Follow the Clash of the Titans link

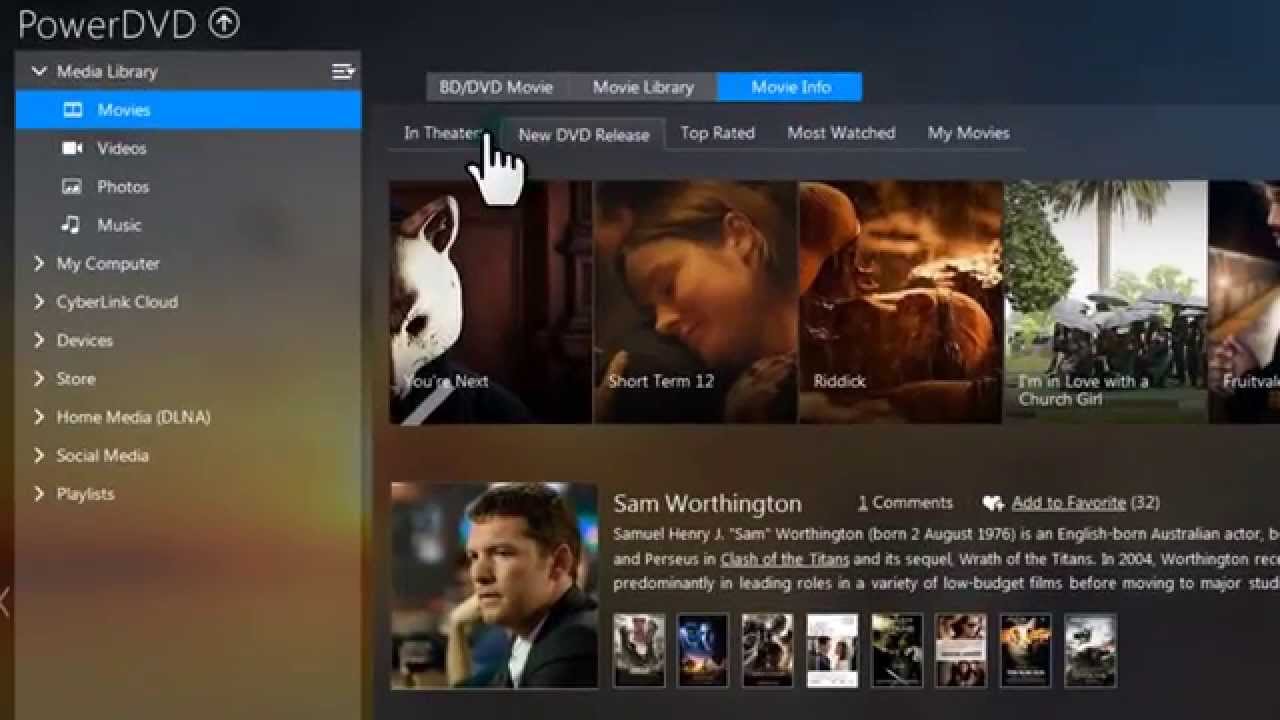tap(785, 559)
